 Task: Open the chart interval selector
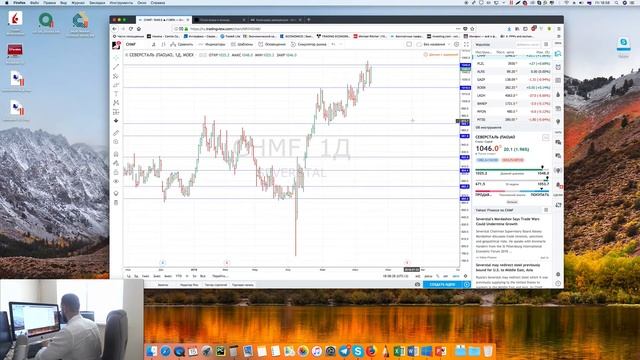pos(153,44)
